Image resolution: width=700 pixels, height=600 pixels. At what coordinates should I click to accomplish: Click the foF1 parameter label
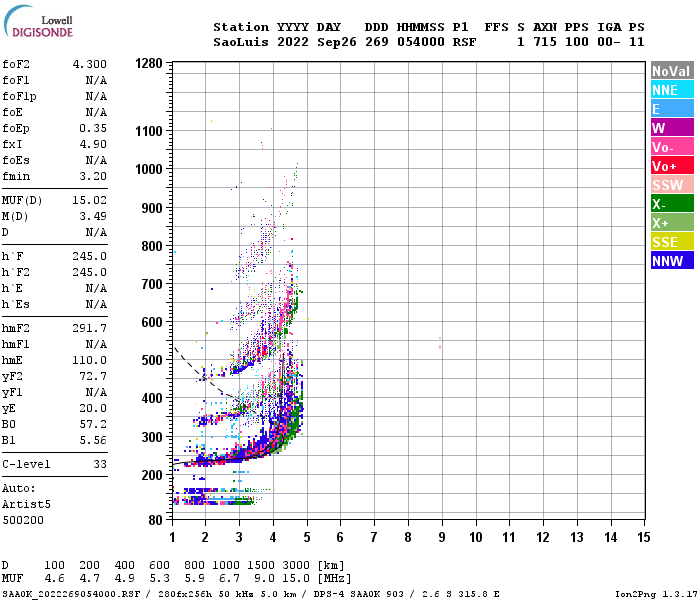[x=16, y=80]
